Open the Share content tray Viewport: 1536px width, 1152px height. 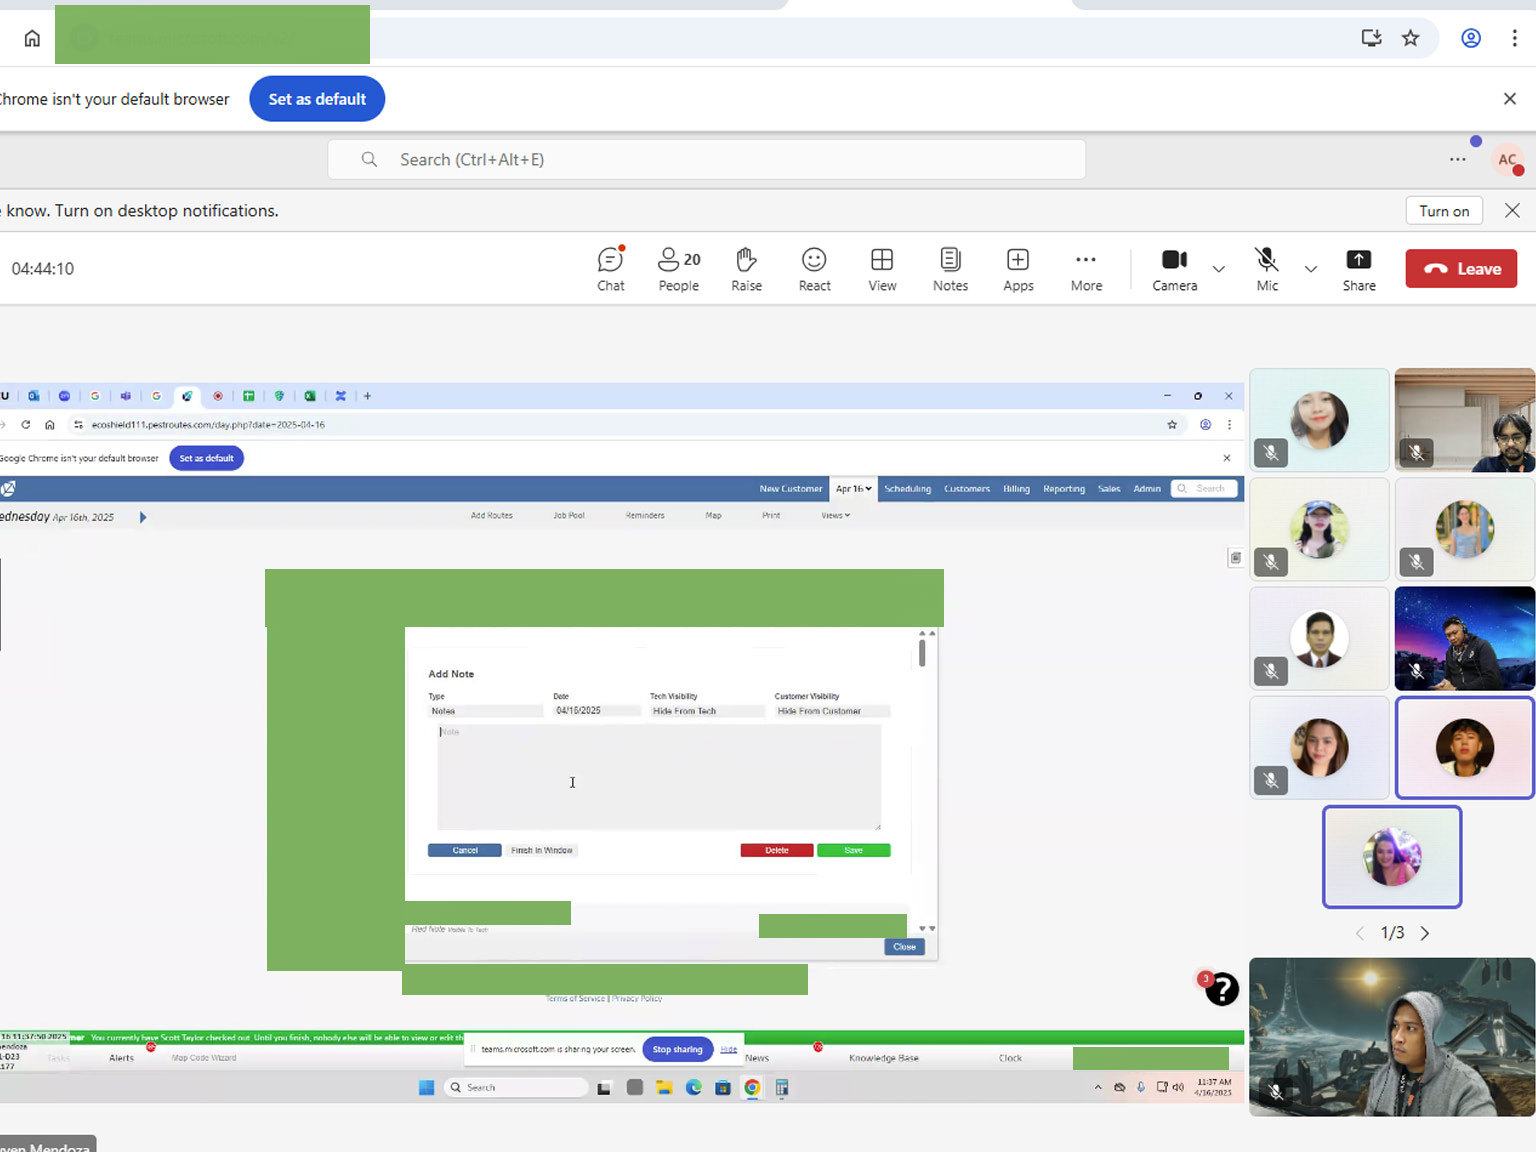click(1359, 269)
